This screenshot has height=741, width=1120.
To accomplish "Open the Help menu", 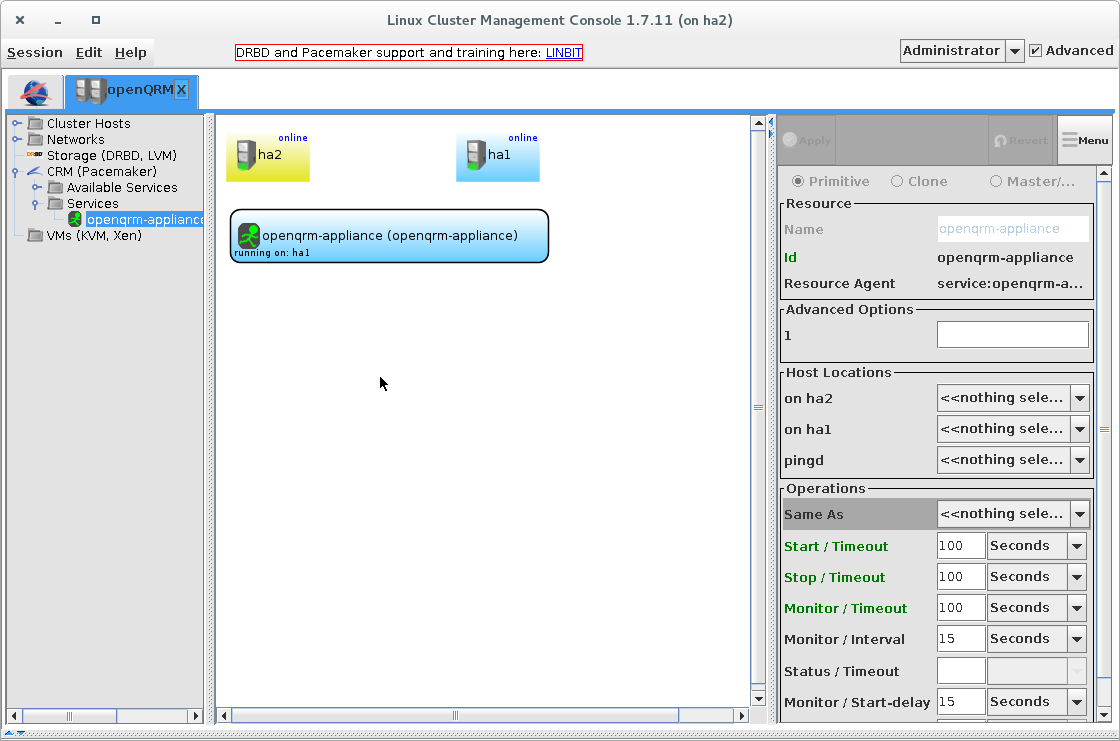I will point(131,53).
